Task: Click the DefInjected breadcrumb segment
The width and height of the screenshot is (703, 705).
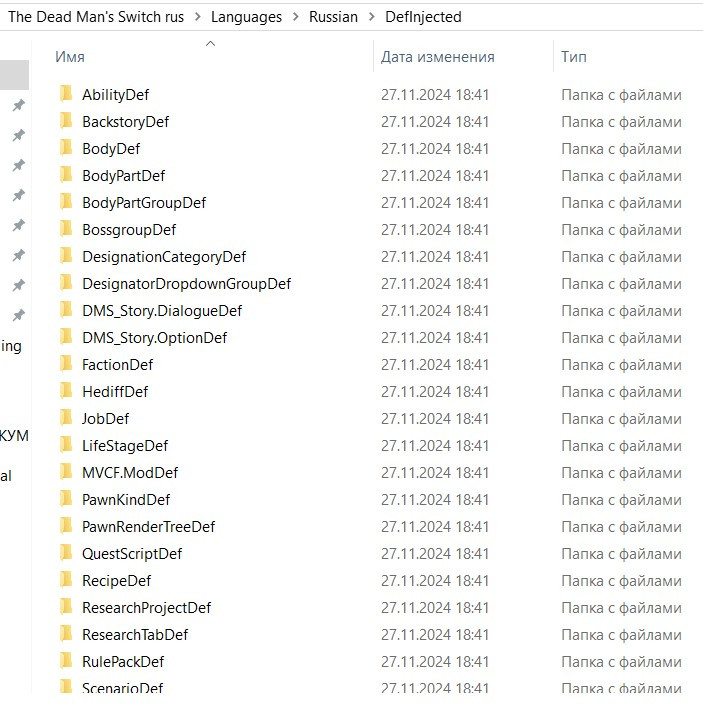Action: pos(423,17)
